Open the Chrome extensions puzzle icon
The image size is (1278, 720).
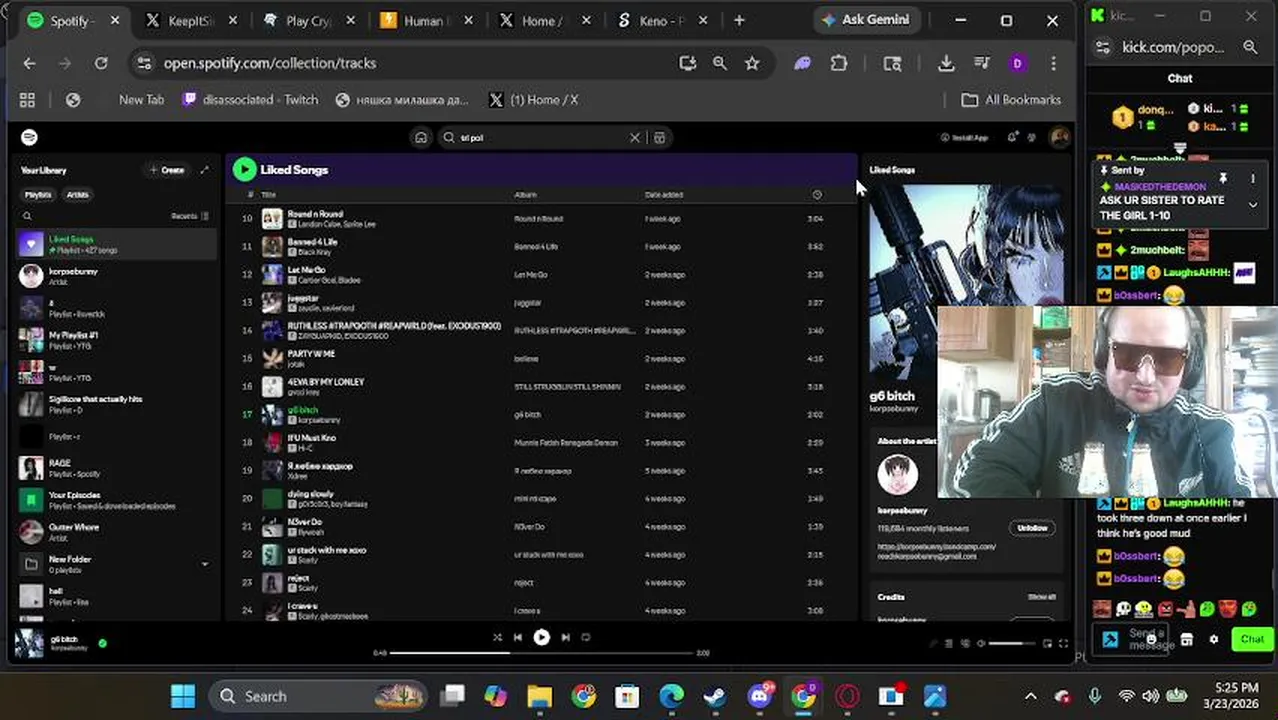(839, 63)
